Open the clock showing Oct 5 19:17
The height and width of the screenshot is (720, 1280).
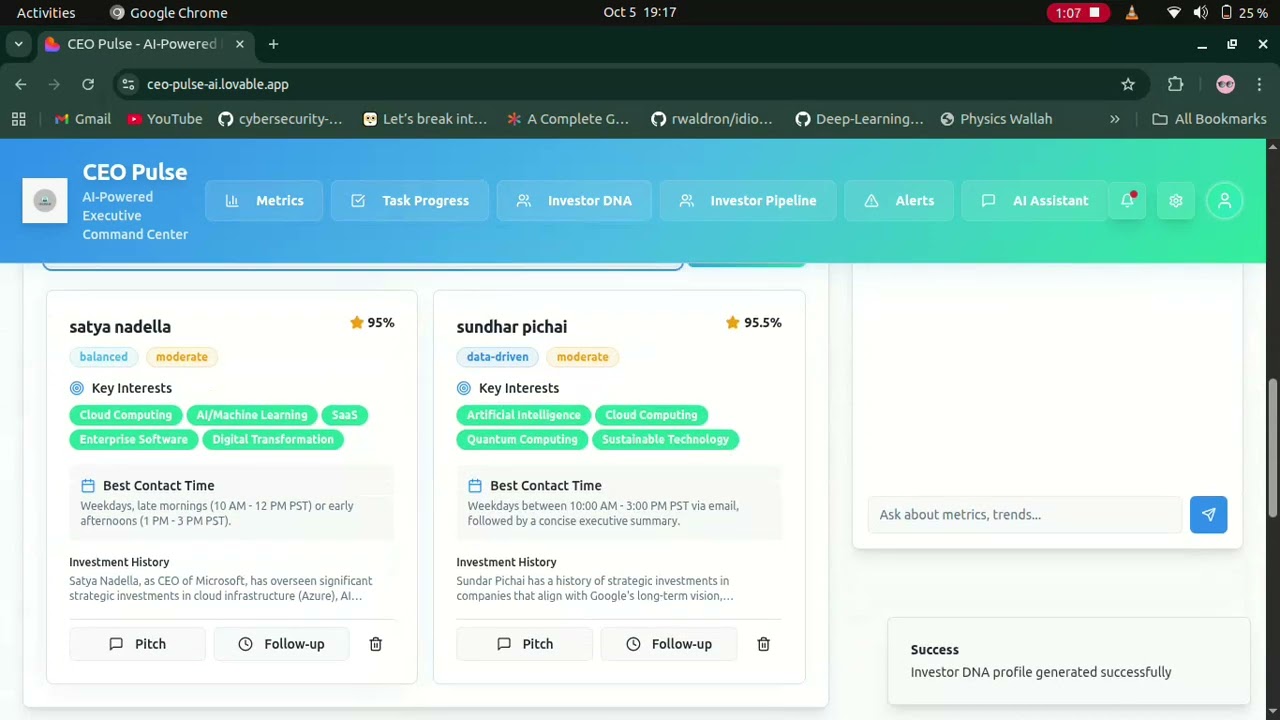pos(640,13)
